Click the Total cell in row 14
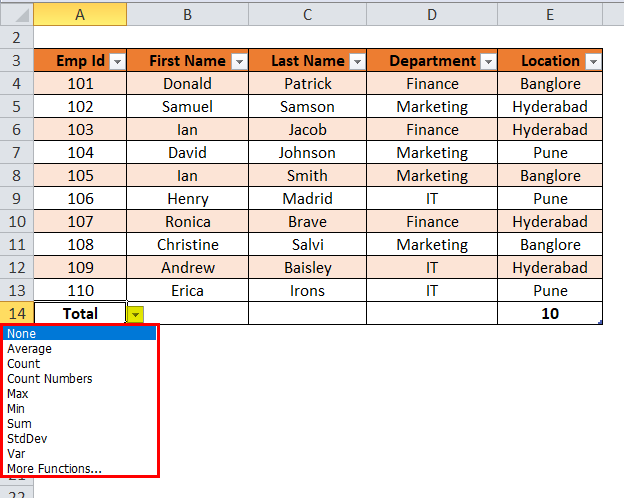Screen dimensions: 624x498 [x=80, y=314]
